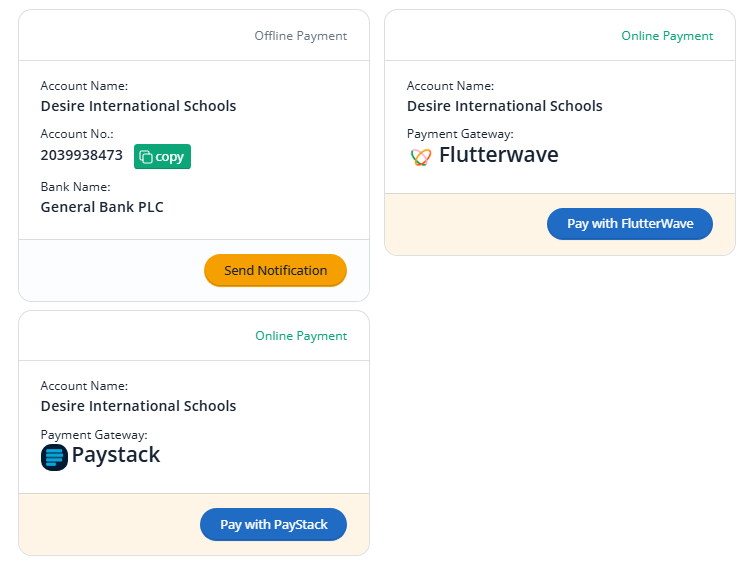The height and width of the screenshot is (571, 751).
Task: Click the General Bank PLC bank name
Action: click(102, 208)
